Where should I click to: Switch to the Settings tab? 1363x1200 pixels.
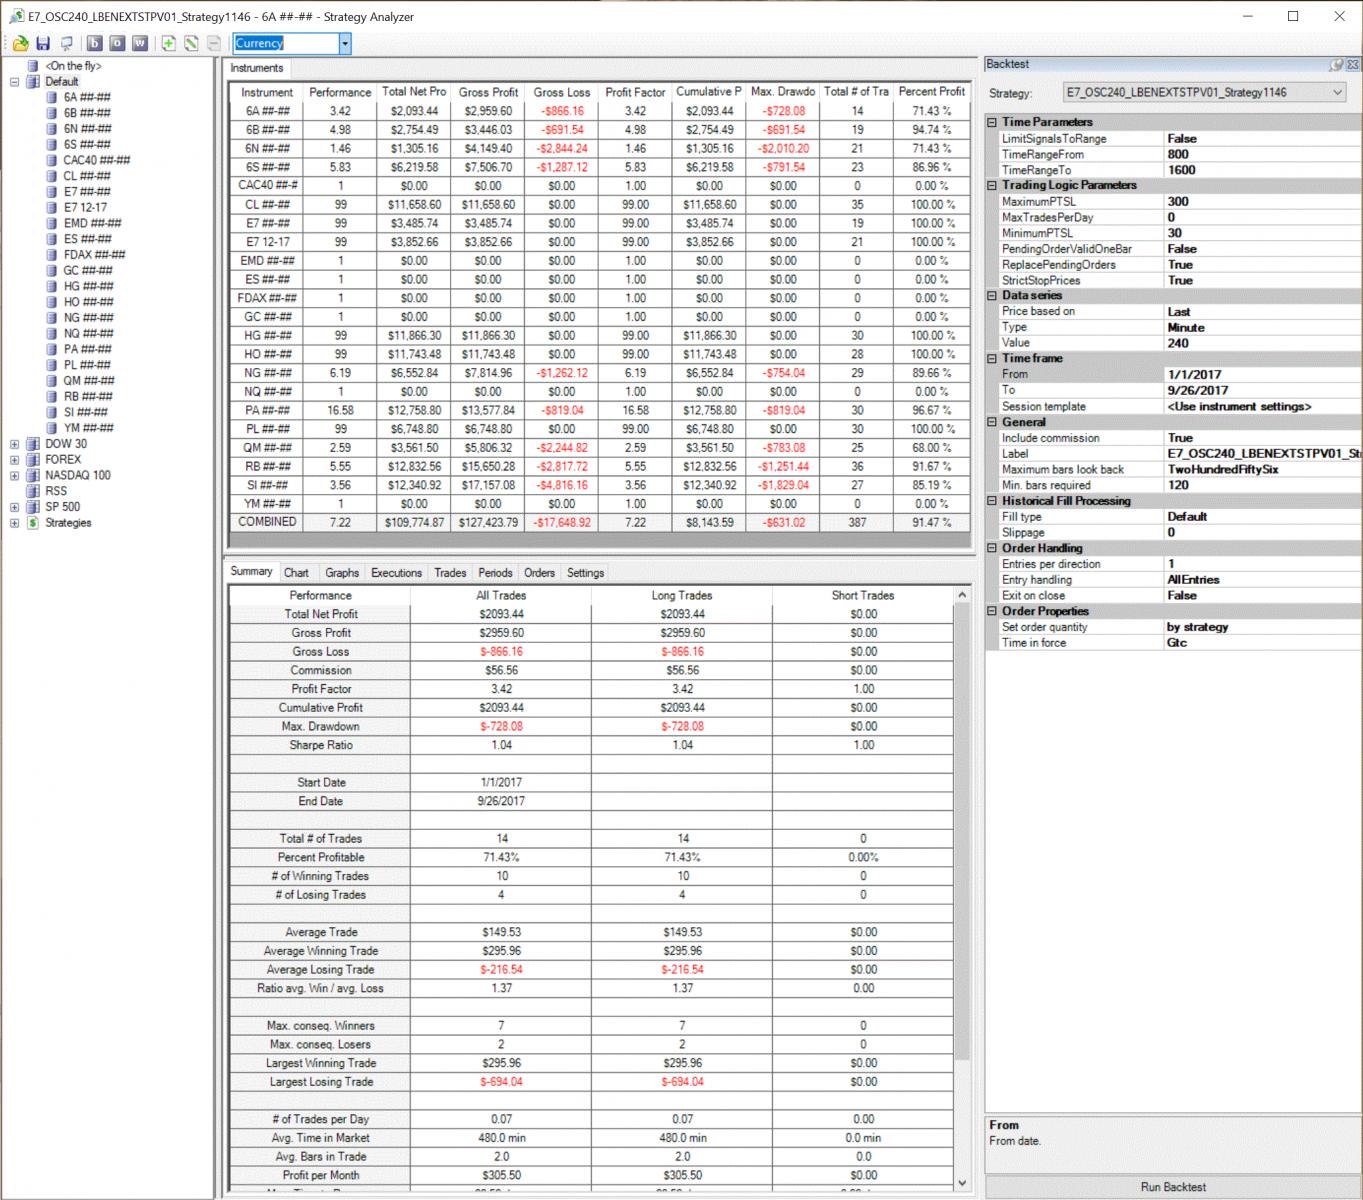coord(585,573)
